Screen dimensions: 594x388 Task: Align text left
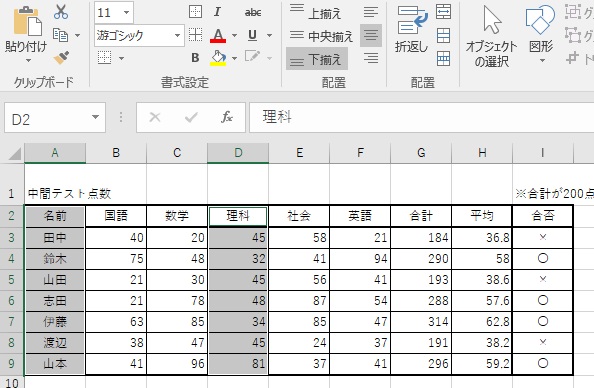[371, 13]
